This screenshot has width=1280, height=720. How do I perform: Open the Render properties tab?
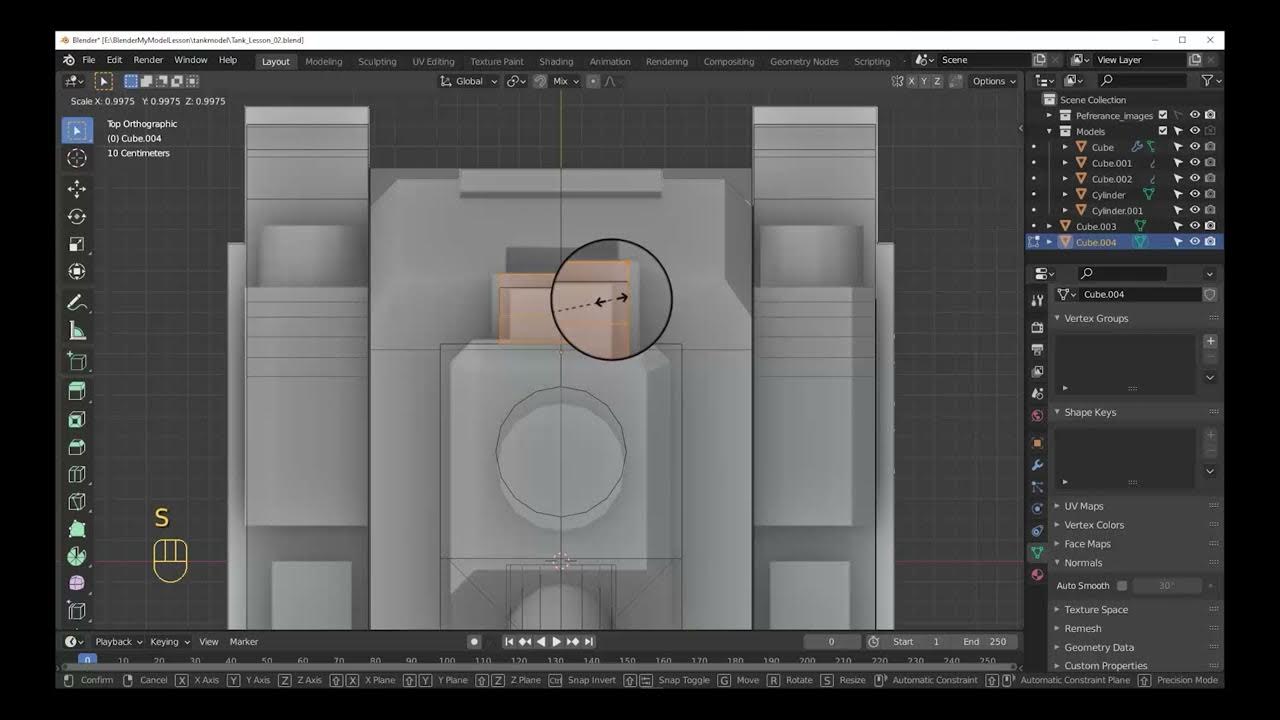(x=1037, y=327)
